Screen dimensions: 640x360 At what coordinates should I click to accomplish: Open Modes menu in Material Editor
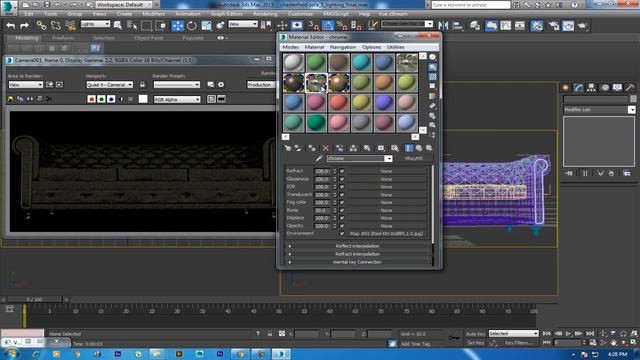tap(291, 47)
